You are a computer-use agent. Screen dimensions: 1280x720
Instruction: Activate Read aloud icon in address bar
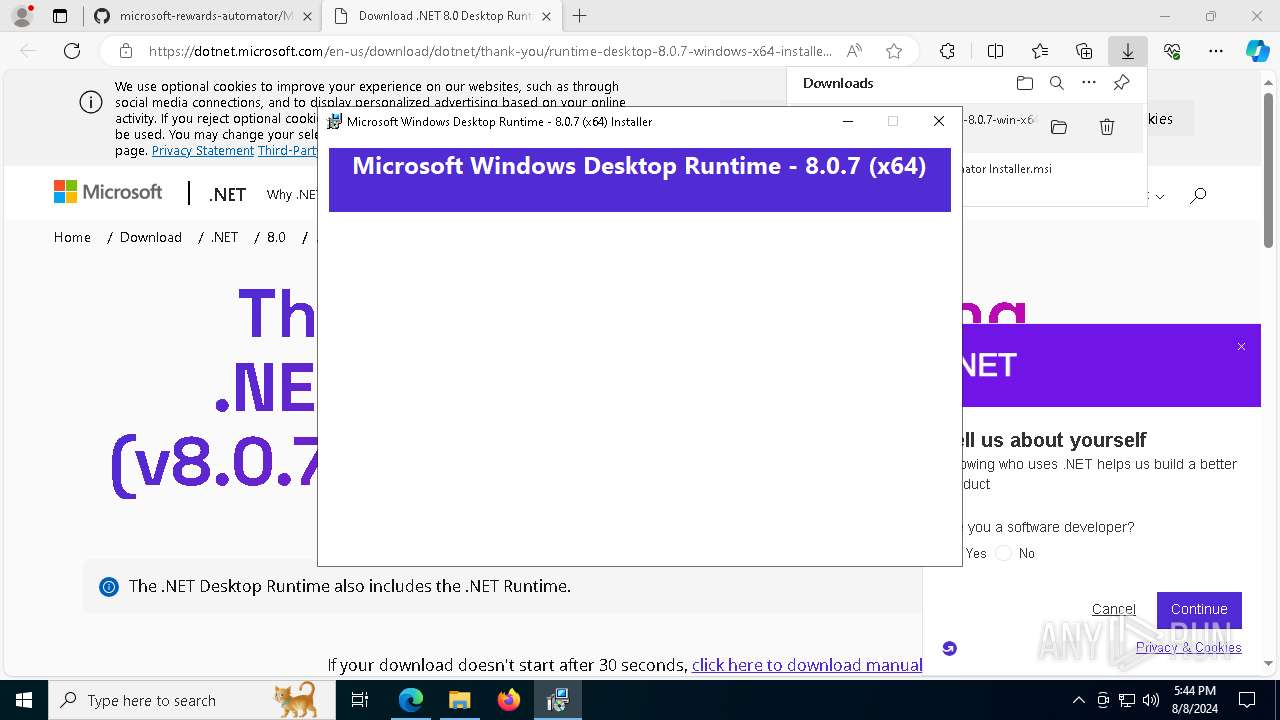(x=854, y=51)
